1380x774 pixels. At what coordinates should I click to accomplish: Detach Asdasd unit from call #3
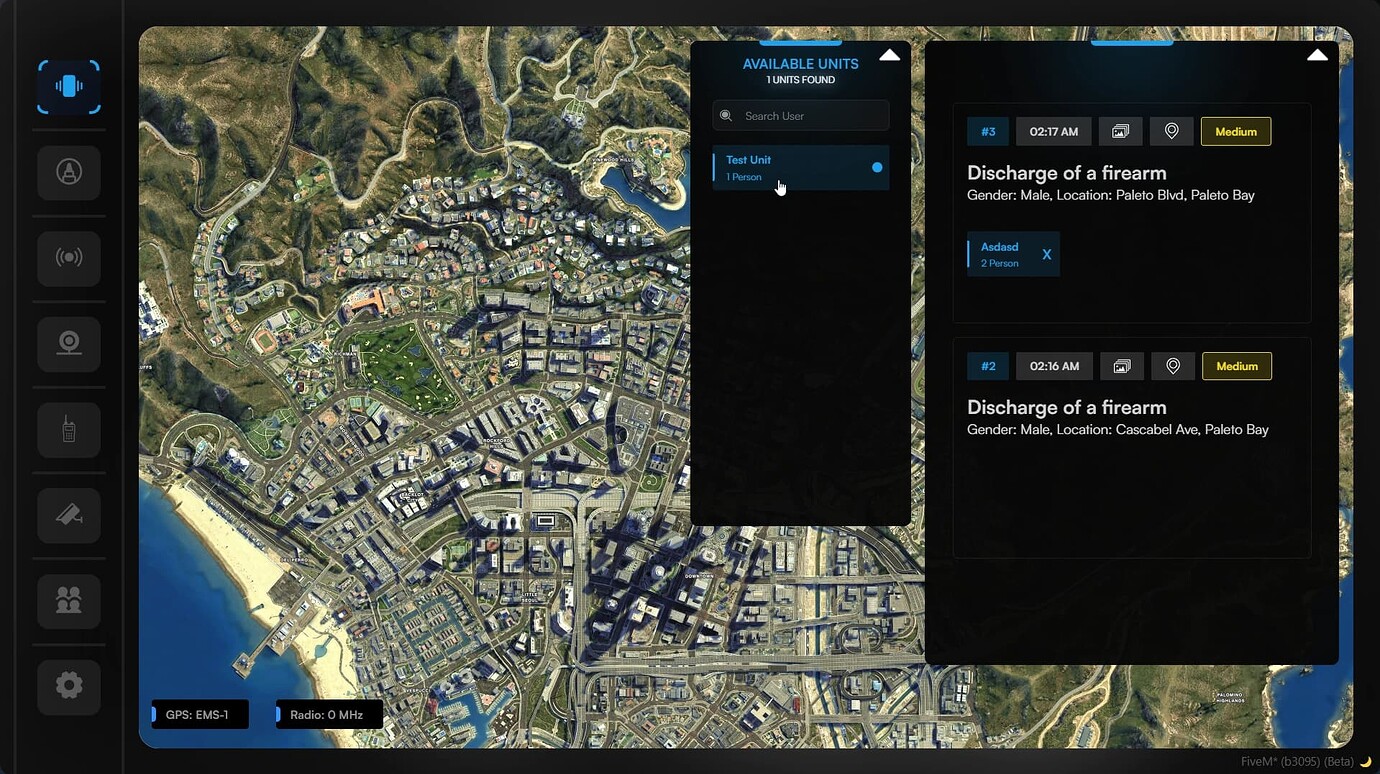[x=1046, y=254]
